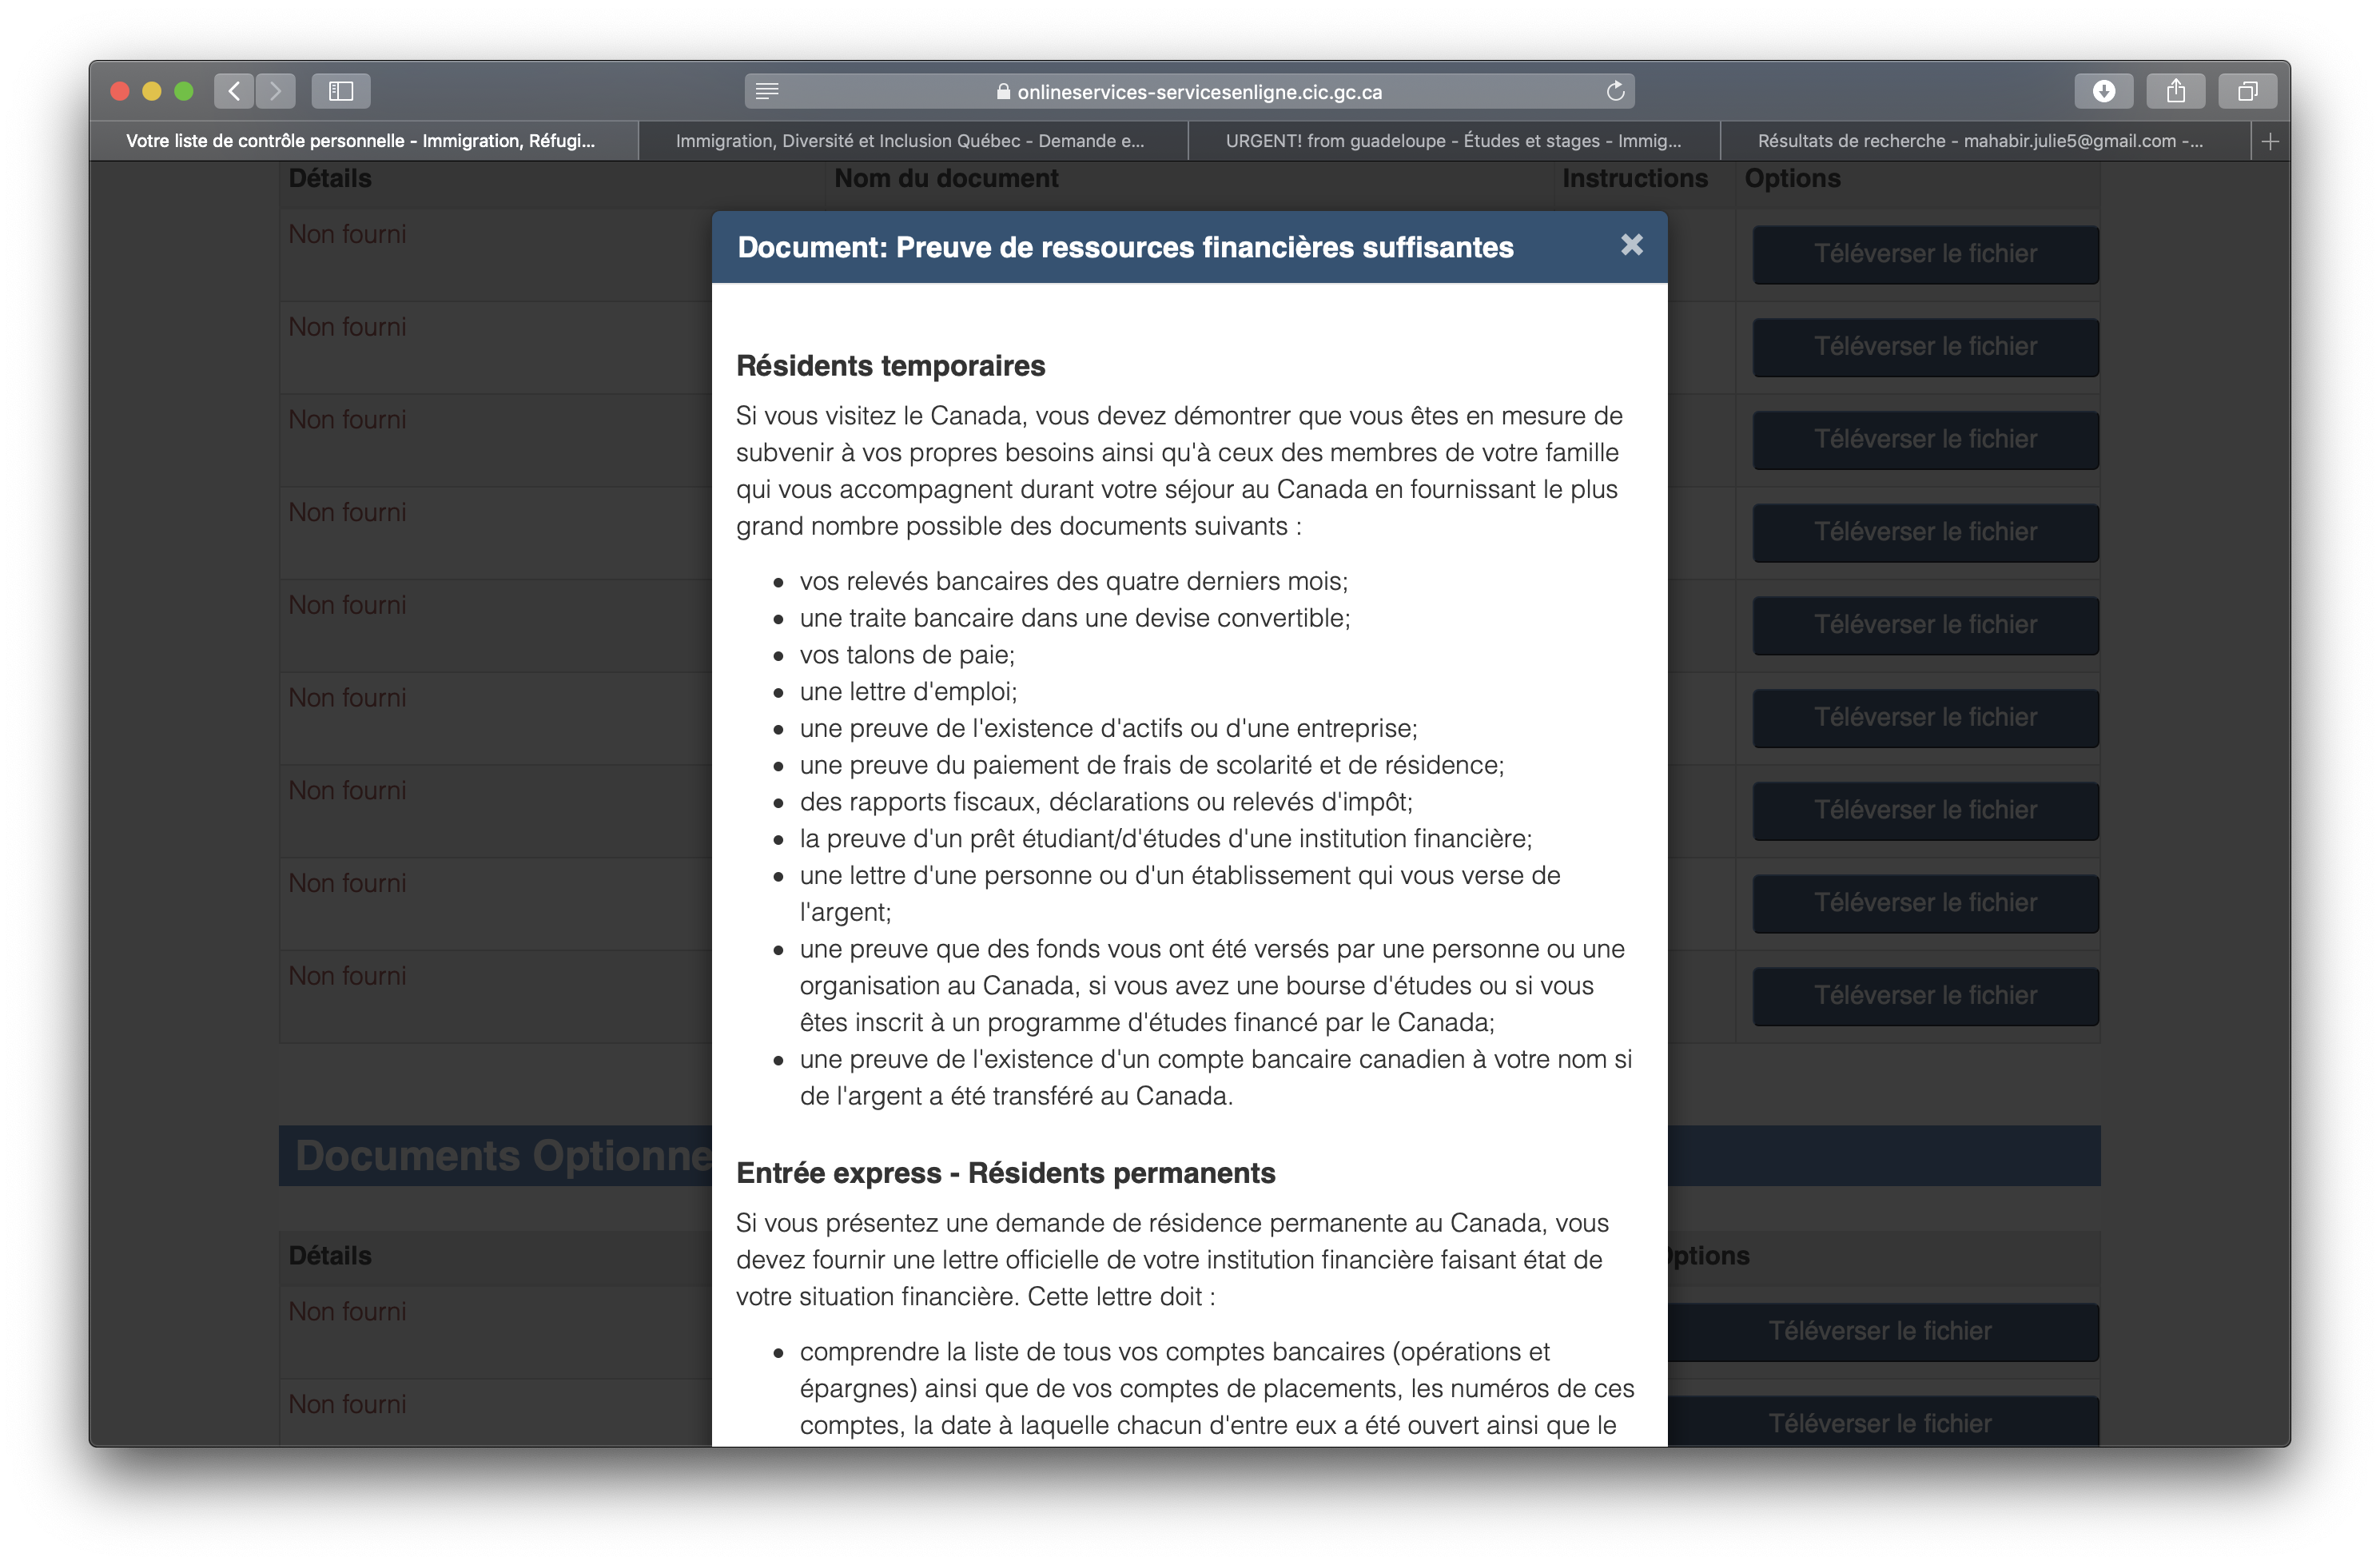This screenshot has width=2380, height=1565.
Task: Click Safari back navigation arrow
Action: pyautogui.click(x=234, y=91)
